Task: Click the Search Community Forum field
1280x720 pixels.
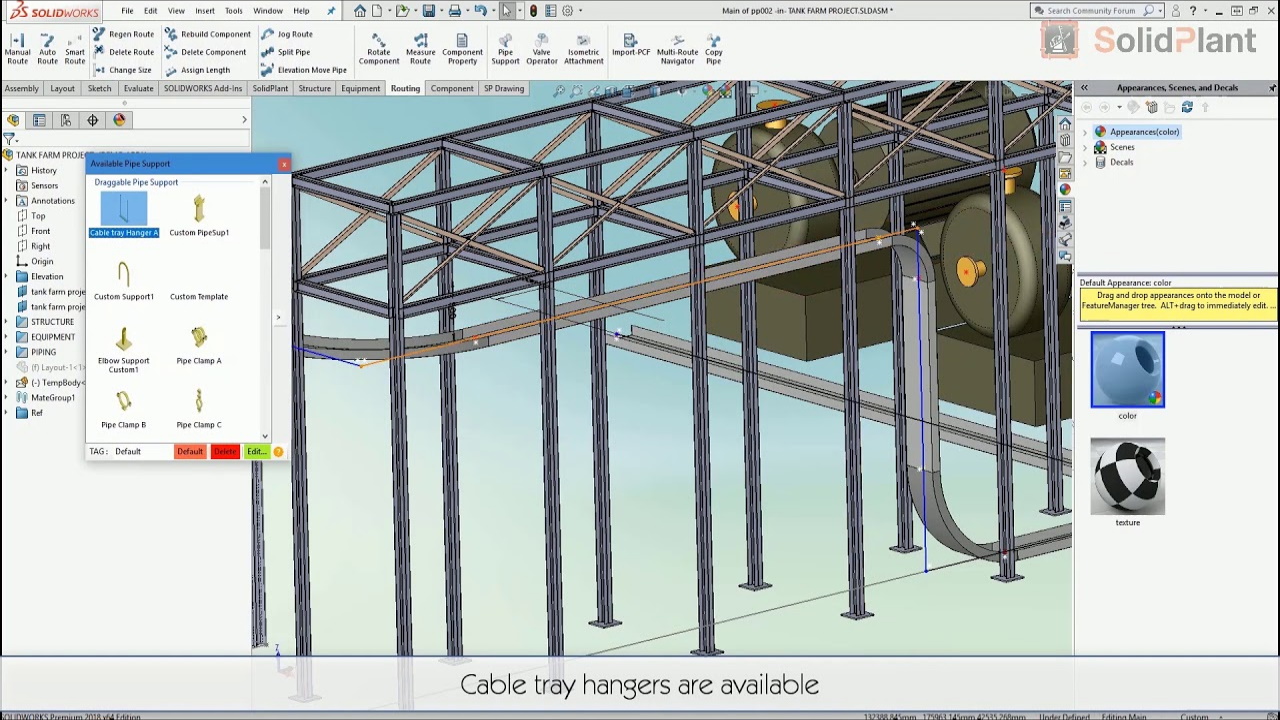Action: [x=1090, y=11]
